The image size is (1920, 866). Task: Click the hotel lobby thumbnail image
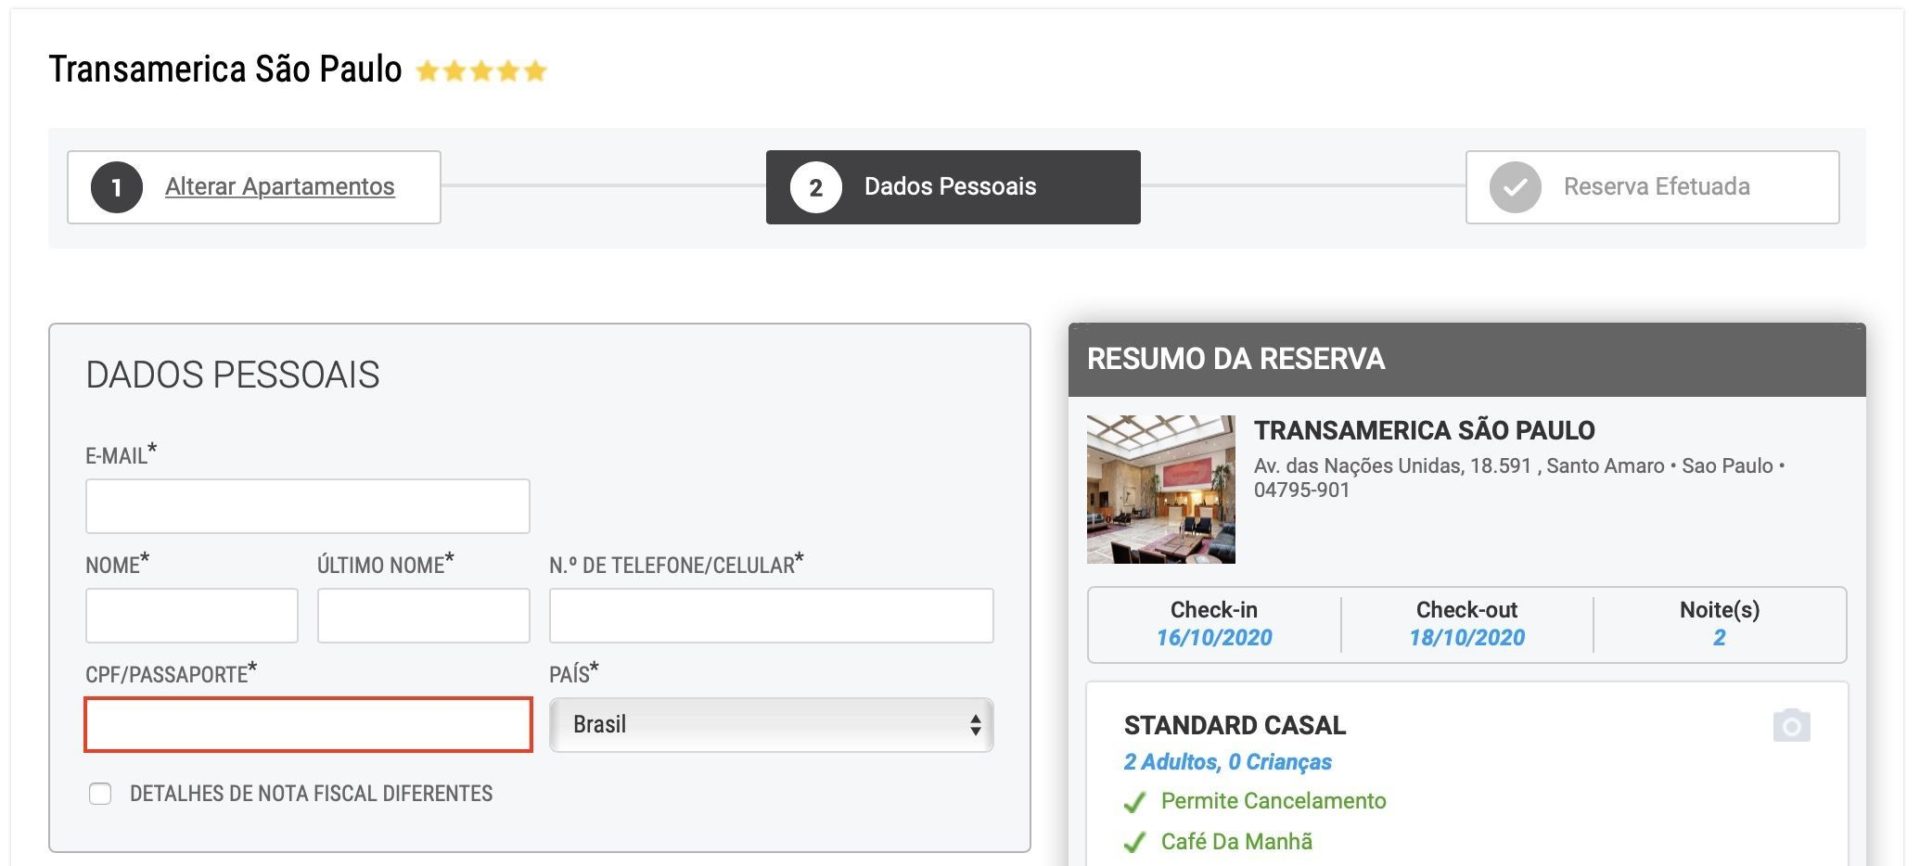pyautogui.click(x=1161, y=489)
